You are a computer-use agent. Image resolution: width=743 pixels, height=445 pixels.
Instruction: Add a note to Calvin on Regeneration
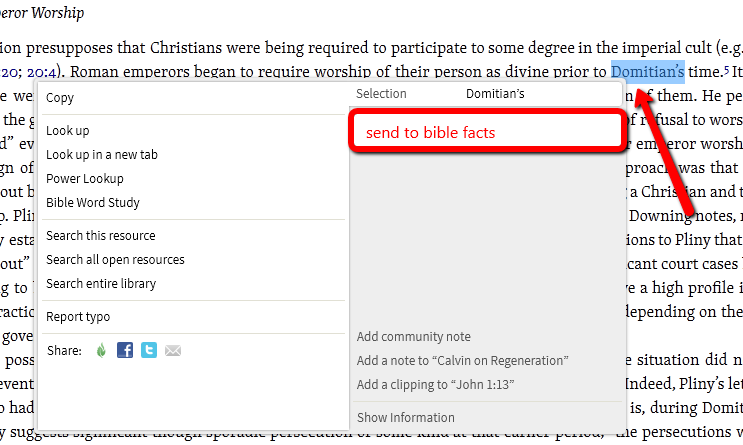pyautogui.click(x=462, y=360)
